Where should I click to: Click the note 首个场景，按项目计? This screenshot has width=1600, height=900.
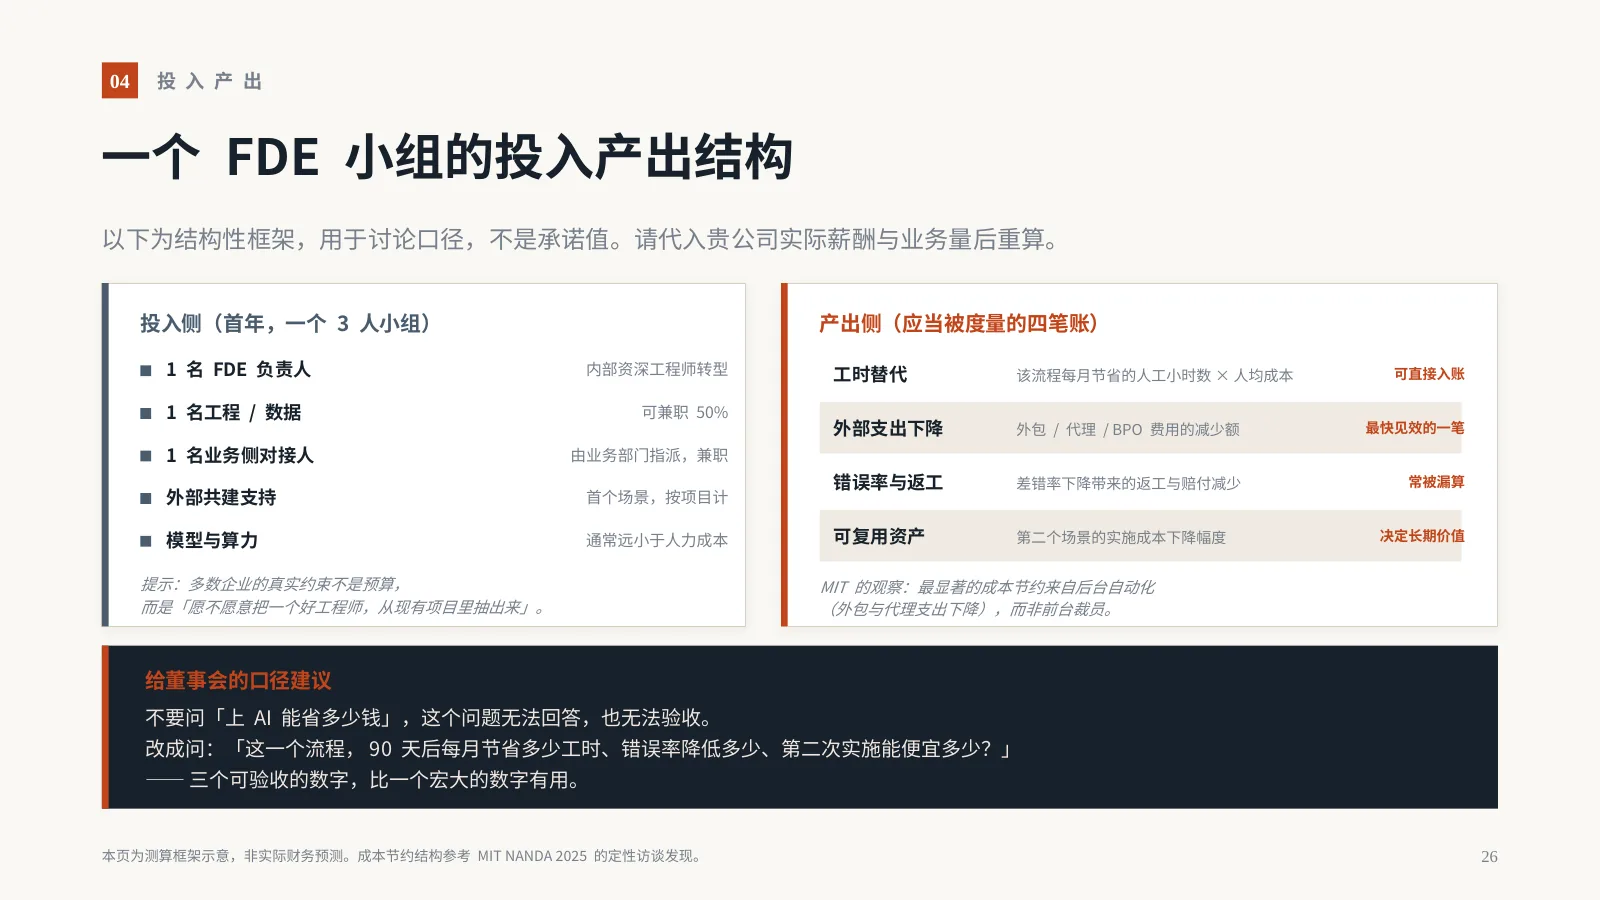point(657,498)
